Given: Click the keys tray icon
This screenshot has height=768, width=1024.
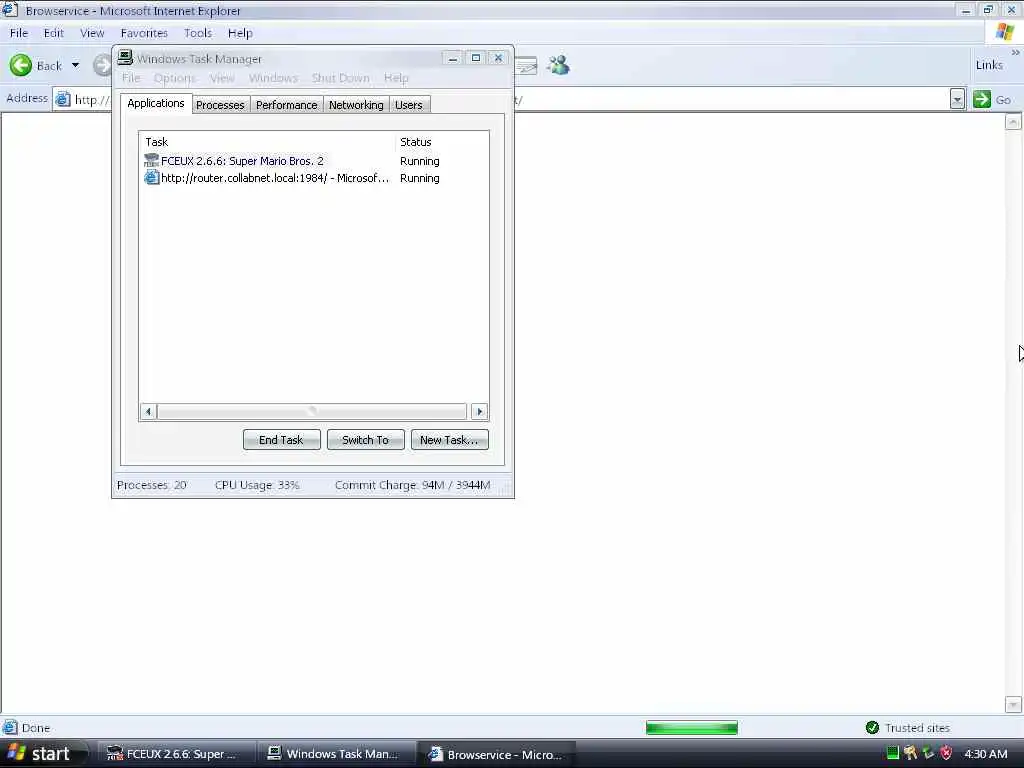Looking at the screenshot, I should [910, 753].
